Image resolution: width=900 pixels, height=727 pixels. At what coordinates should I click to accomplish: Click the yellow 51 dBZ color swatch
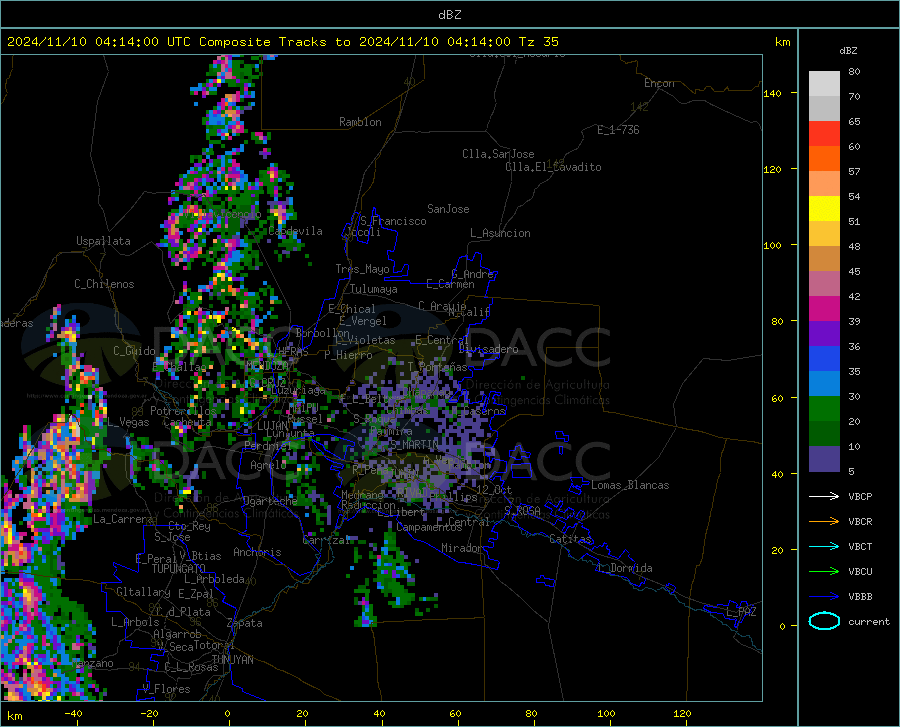[824, 209]
